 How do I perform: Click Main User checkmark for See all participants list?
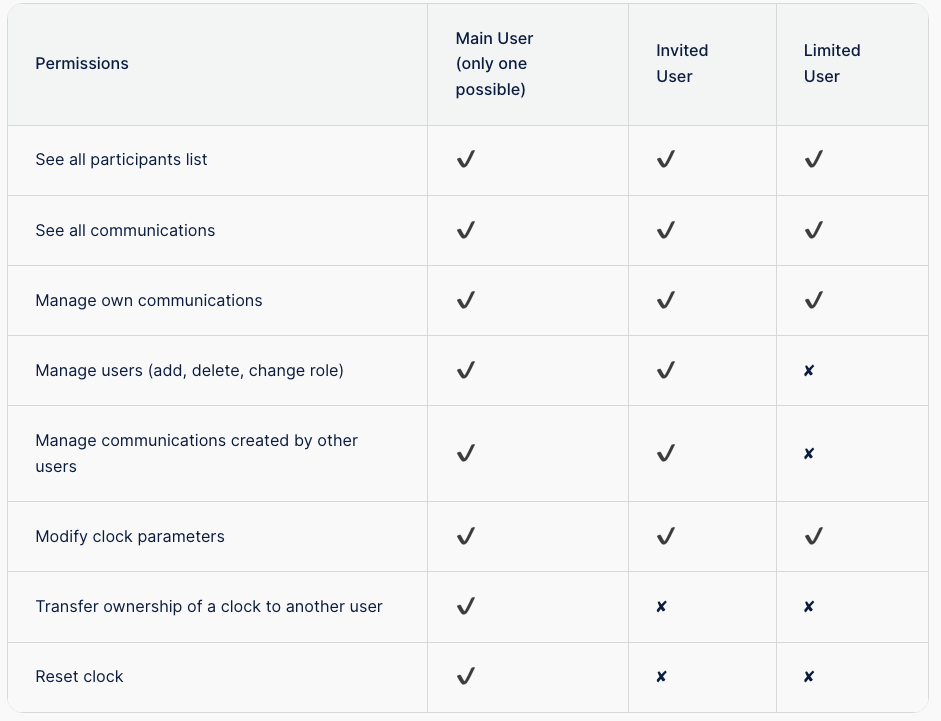coord(466,159)
